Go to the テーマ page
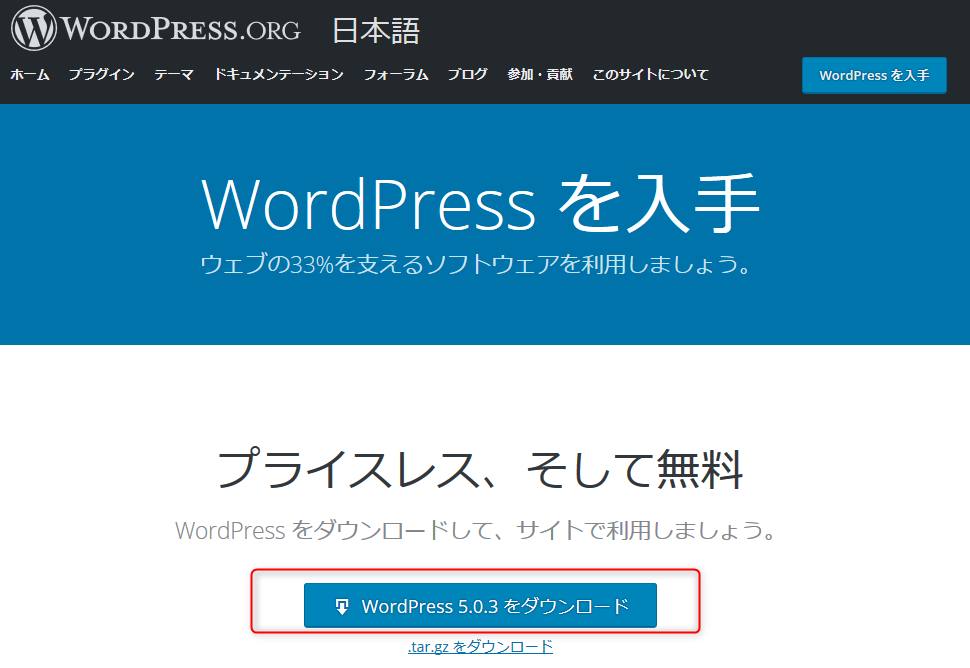 pyautogui.click(x=174, y=75)
